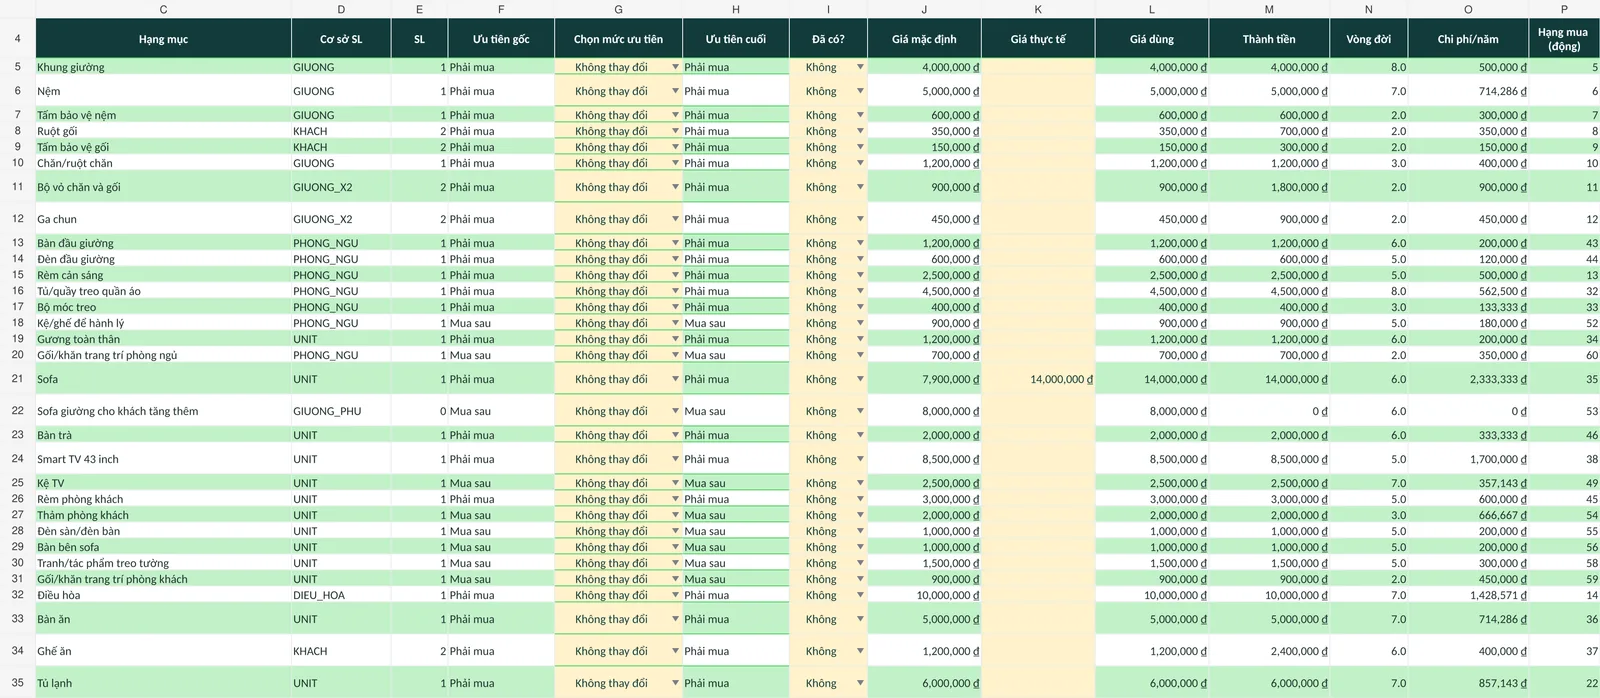Expand the priority dropdown for Sofa giường cho khách tăng thêm
1600x698 pixels.
pyautogui.click(x=675, y=411)
